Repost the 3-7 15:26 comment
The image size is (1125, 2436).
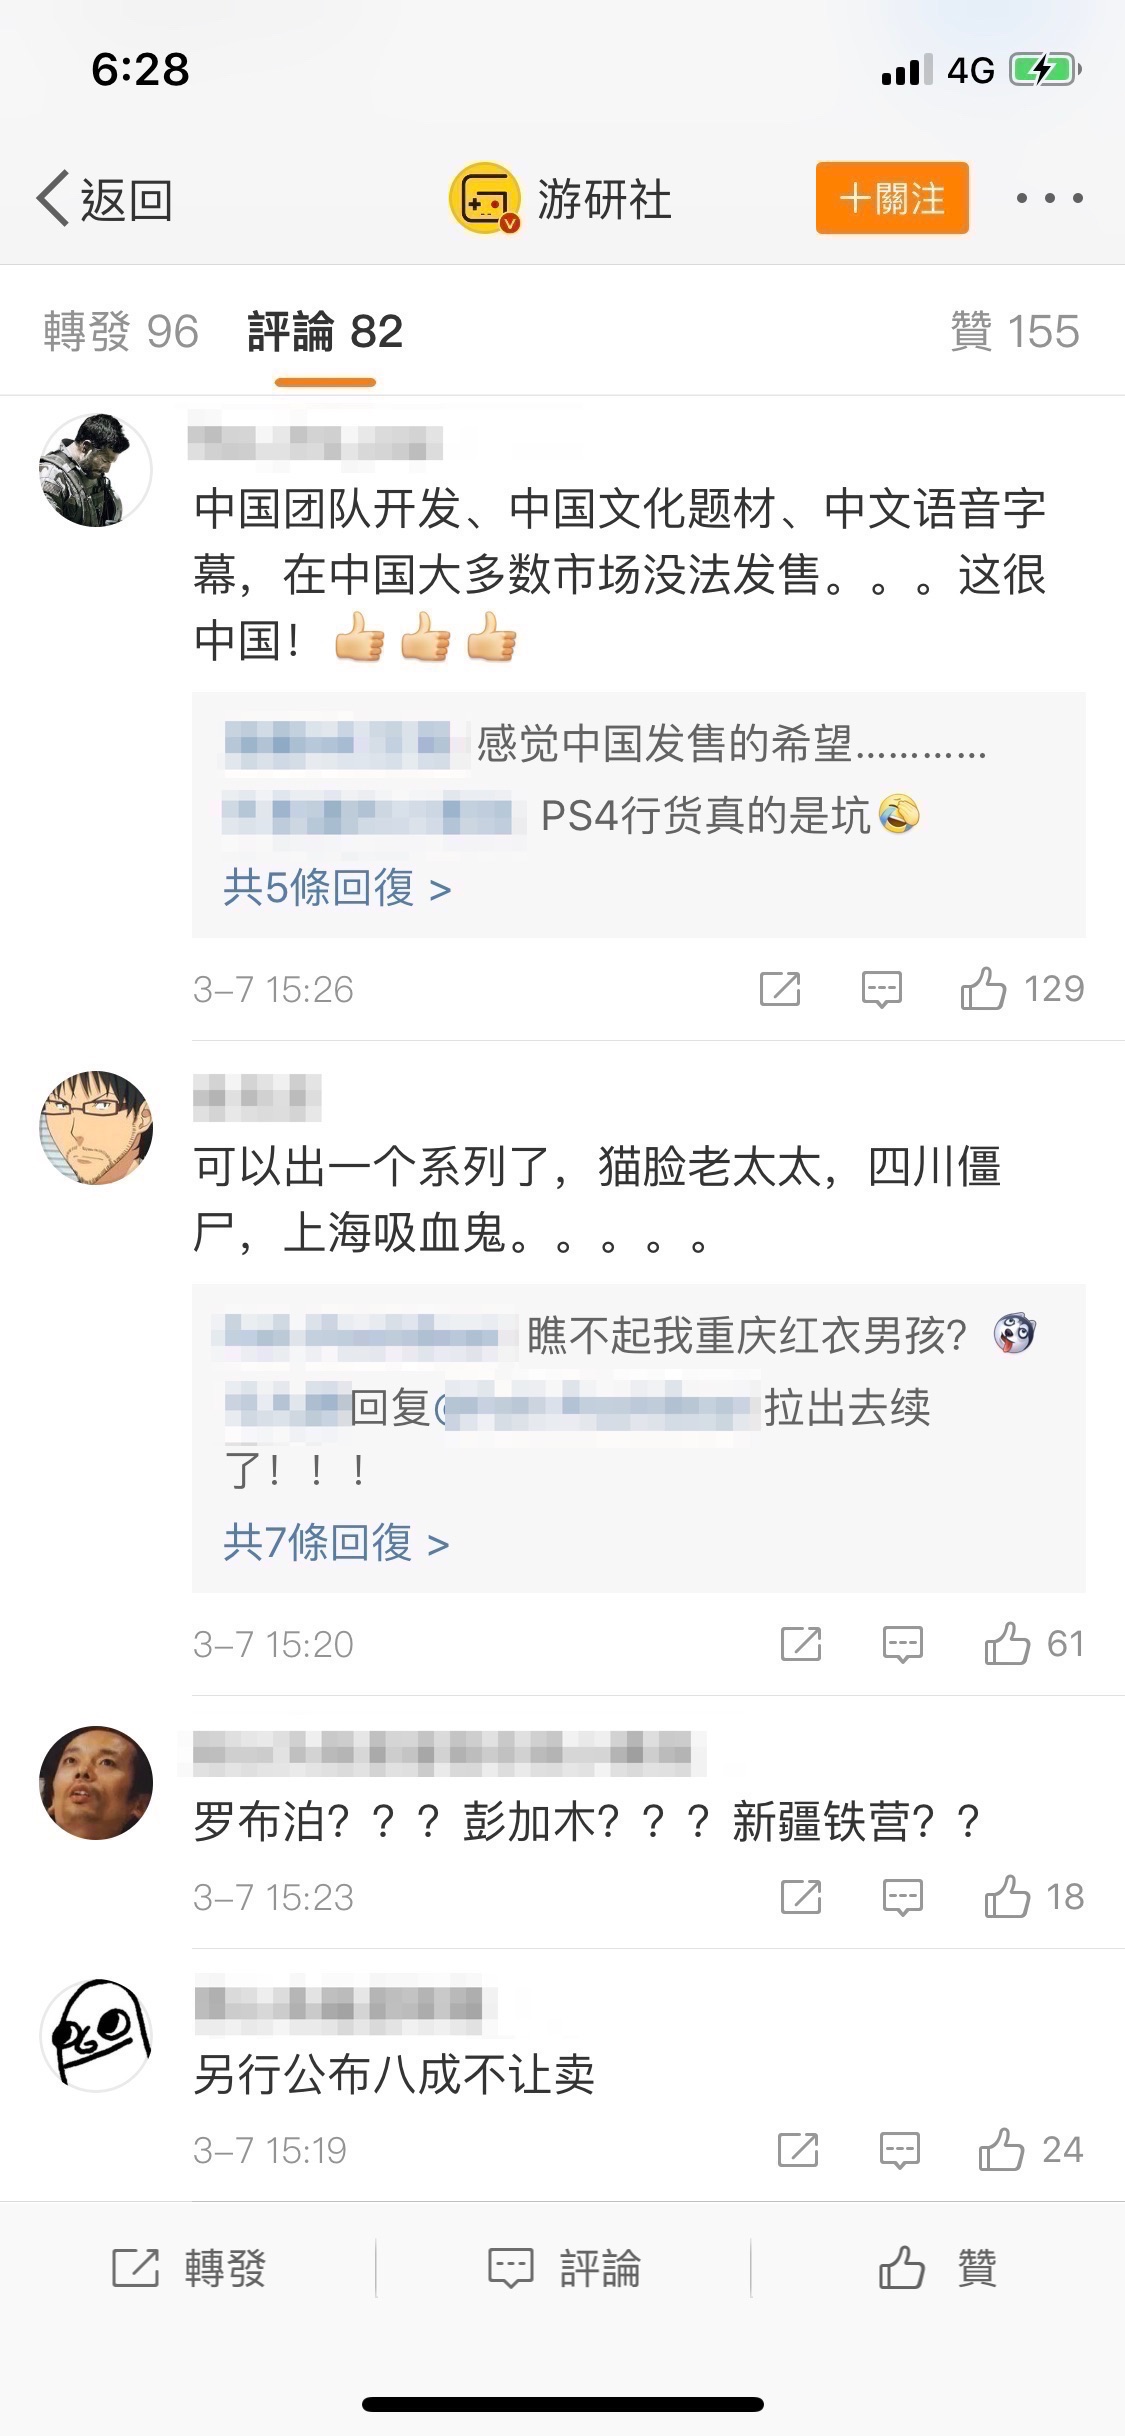(780, 989)
